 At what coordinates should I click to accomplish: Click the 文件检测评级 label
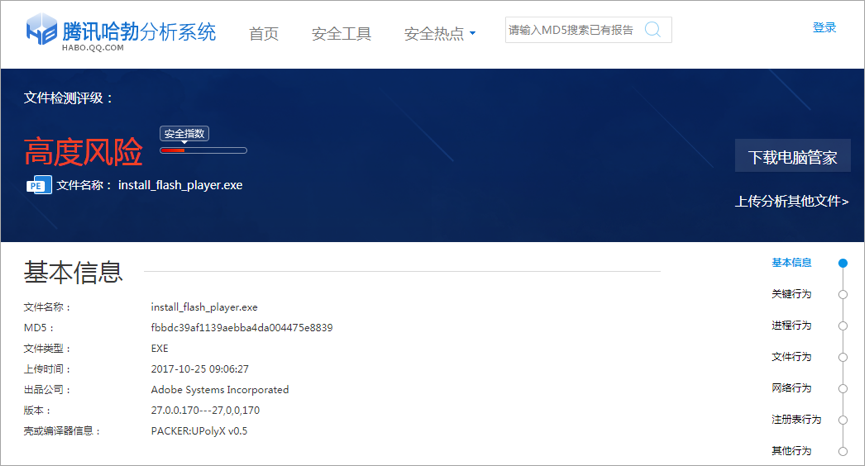pos(67,98)
